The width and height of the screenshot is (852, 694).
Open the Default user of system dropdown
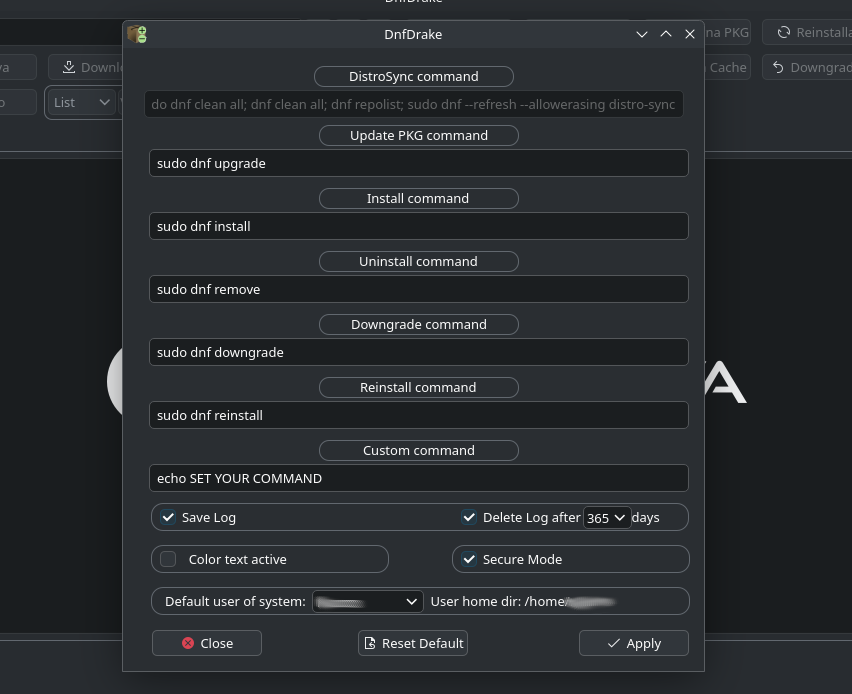pyautogui.click(x=368, y=601)
